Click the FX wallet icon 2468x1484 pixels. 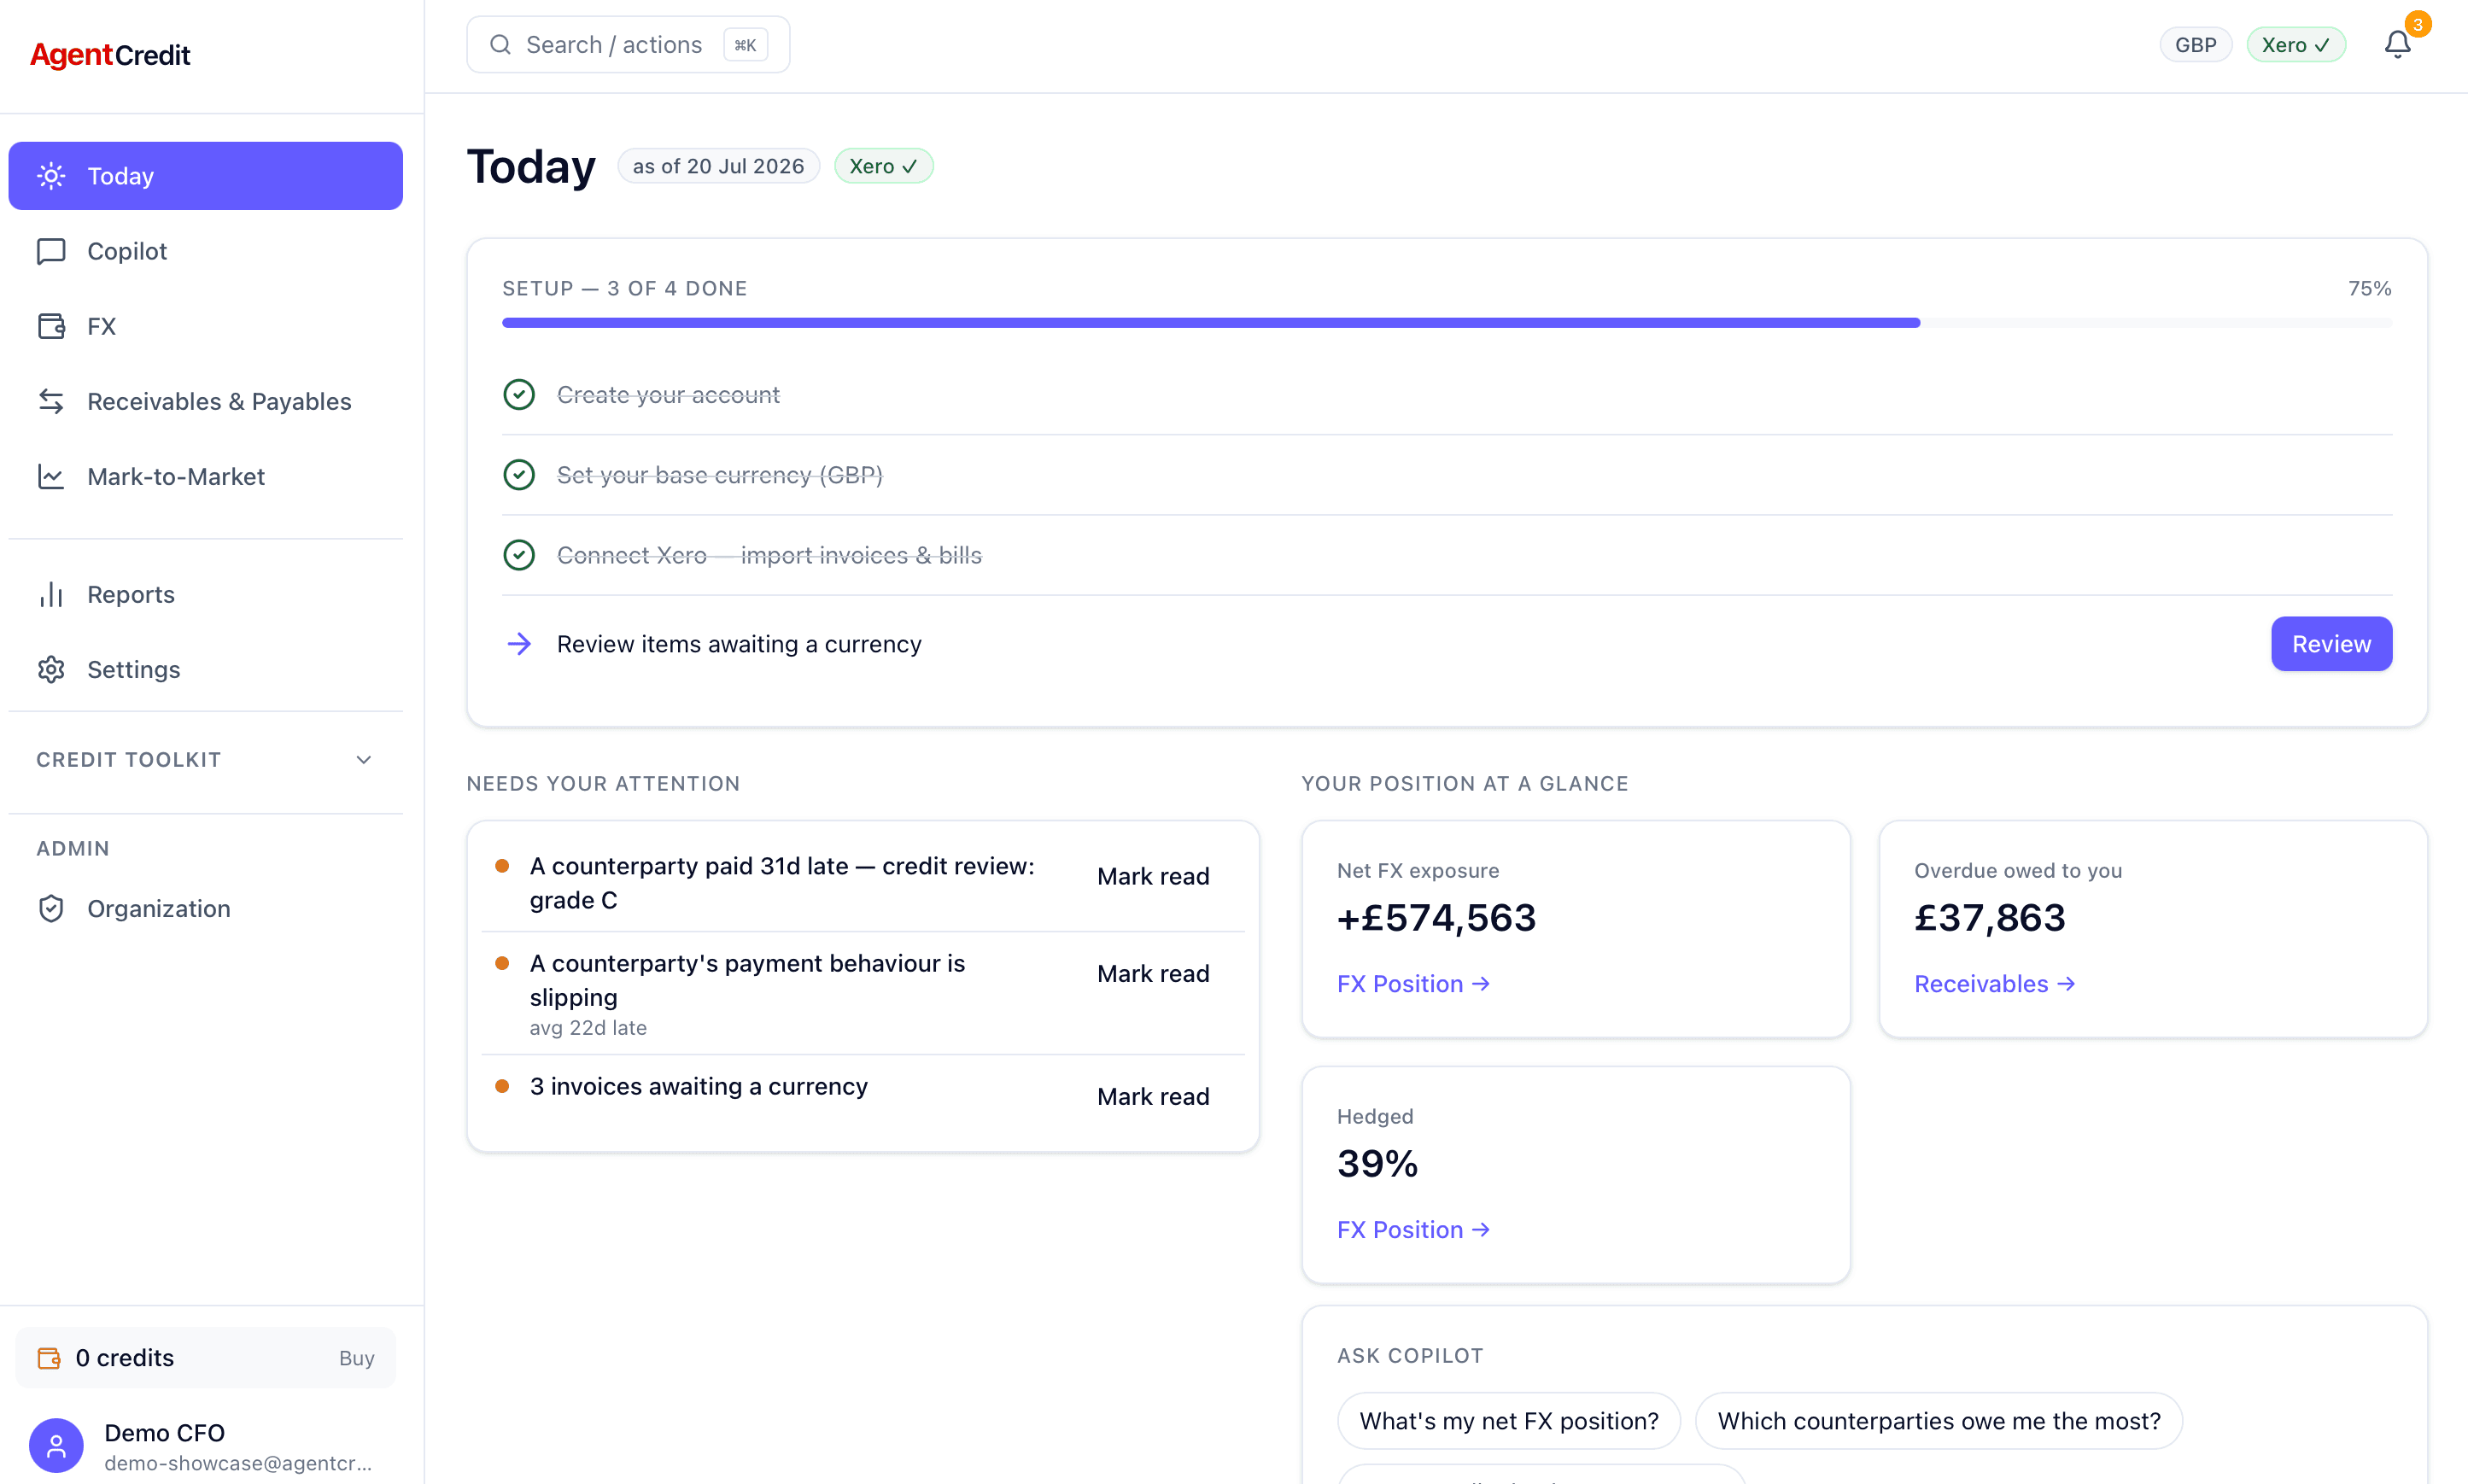[x=51, y=326]
